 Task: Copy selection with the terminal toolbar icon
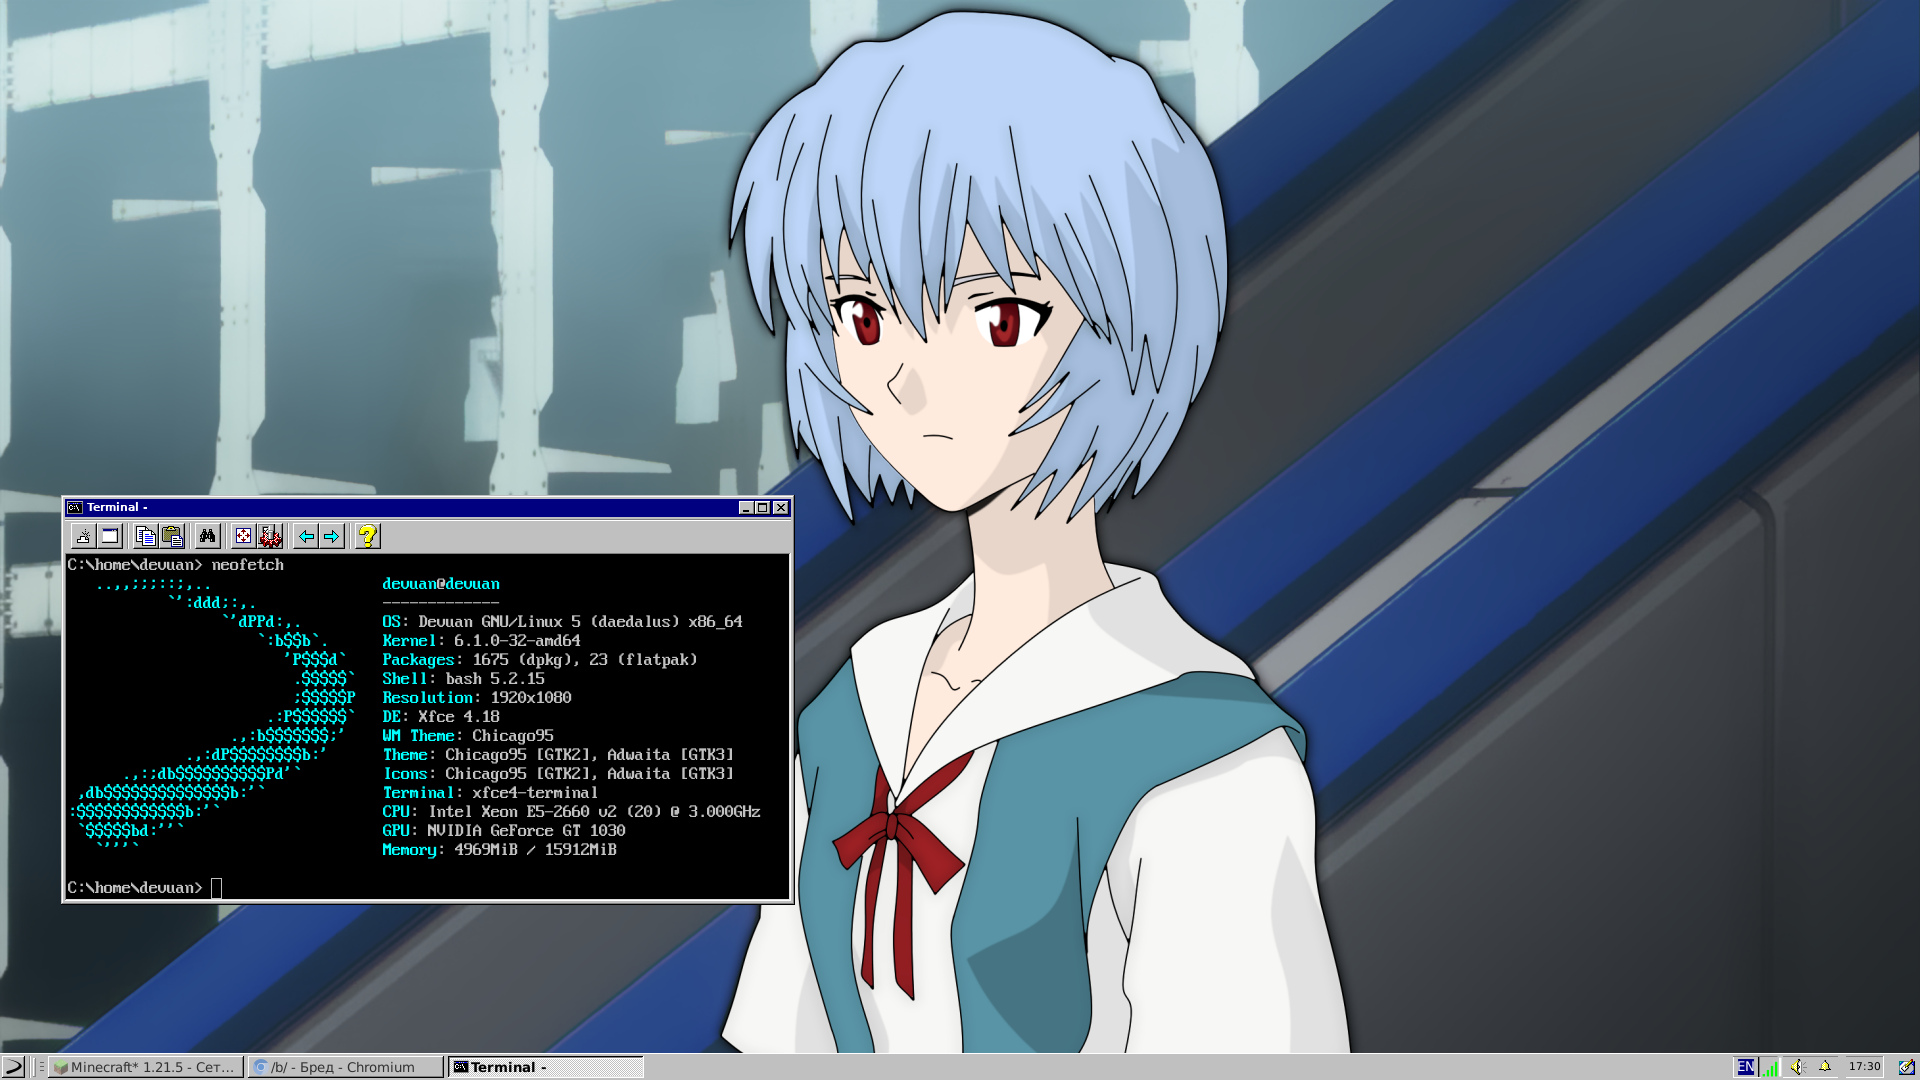coord(145,536)
